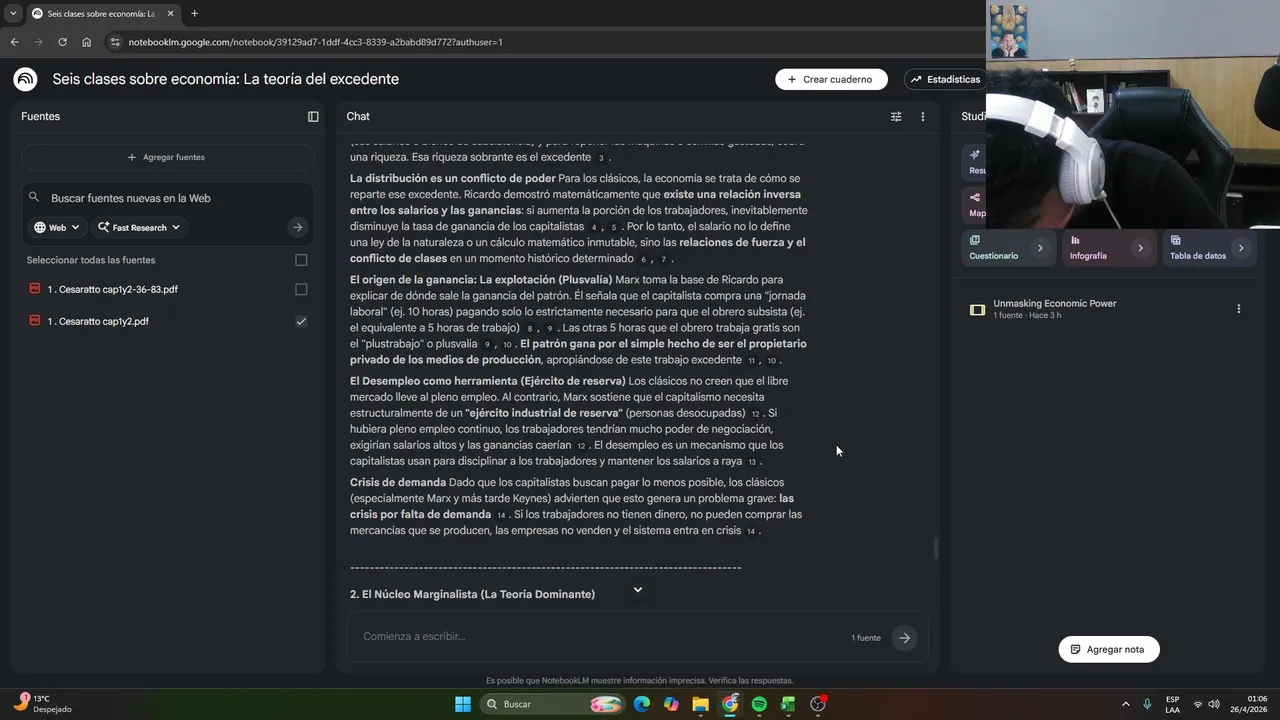Click the 1 fuente label in chat box
The width and height of the screenshot is (1280, 720).
point(866,638)
